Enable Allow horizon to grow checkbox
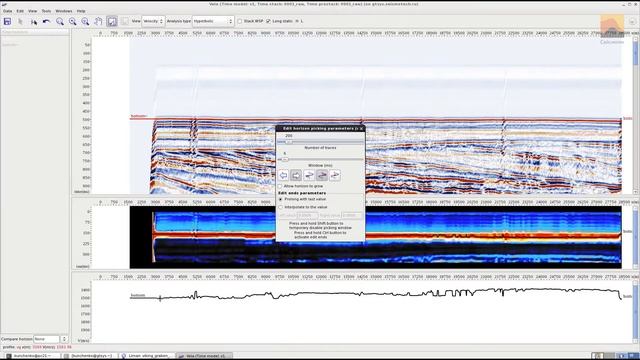This screenshot has height=360, width=640. pyautogui.click(x=280, y=186)
